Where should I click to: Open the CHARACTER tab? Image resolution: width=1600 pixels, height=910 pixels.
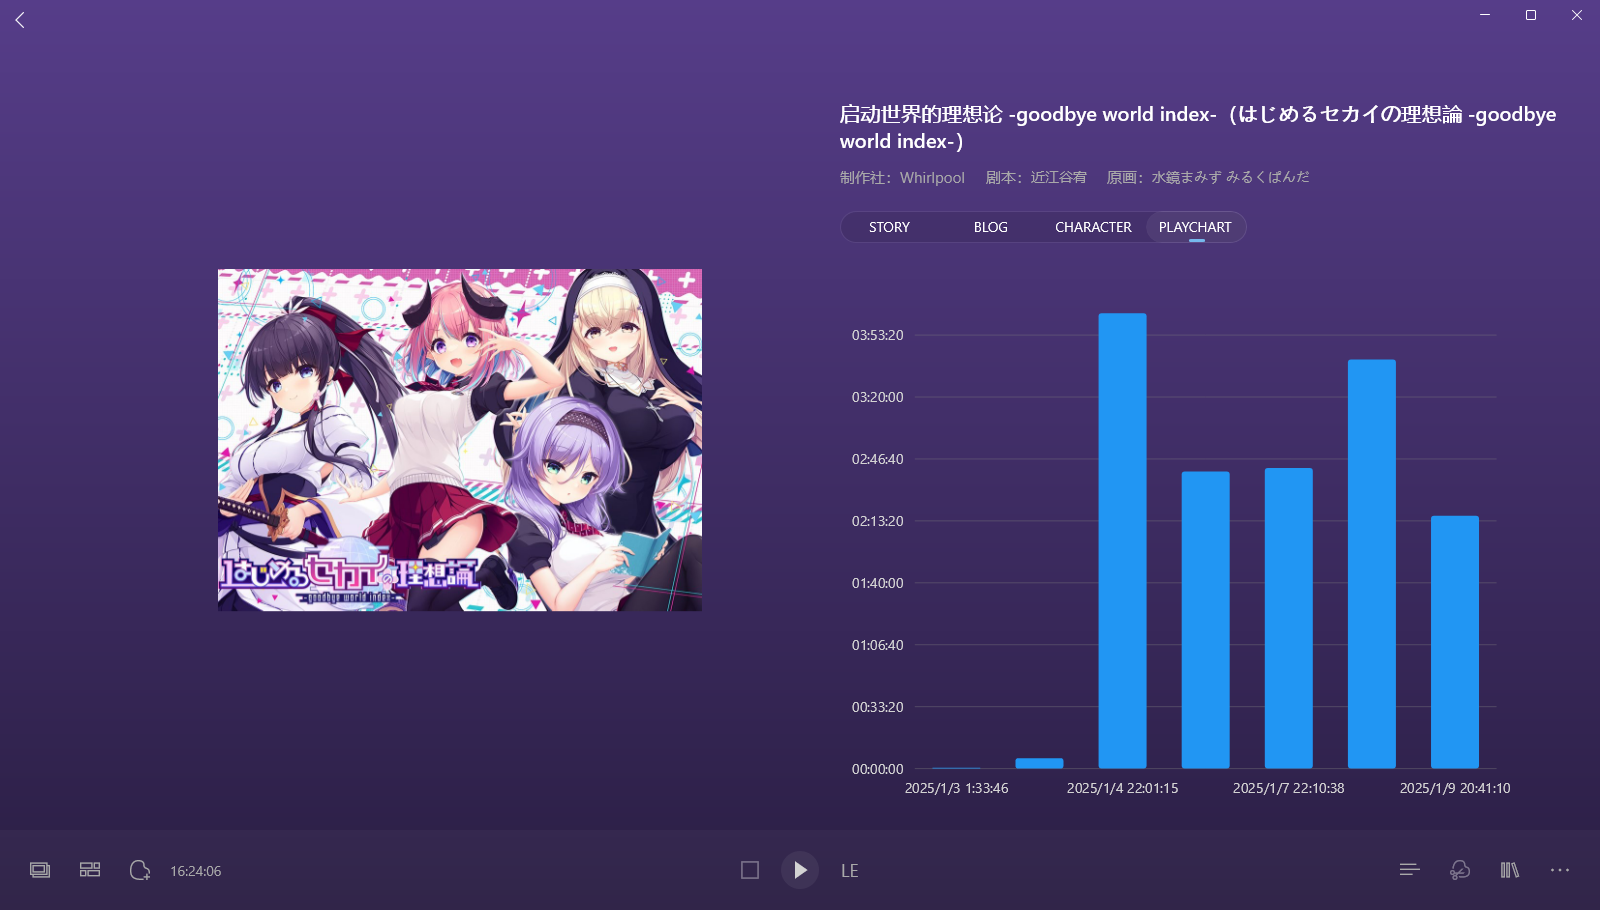pos(1093,227)
